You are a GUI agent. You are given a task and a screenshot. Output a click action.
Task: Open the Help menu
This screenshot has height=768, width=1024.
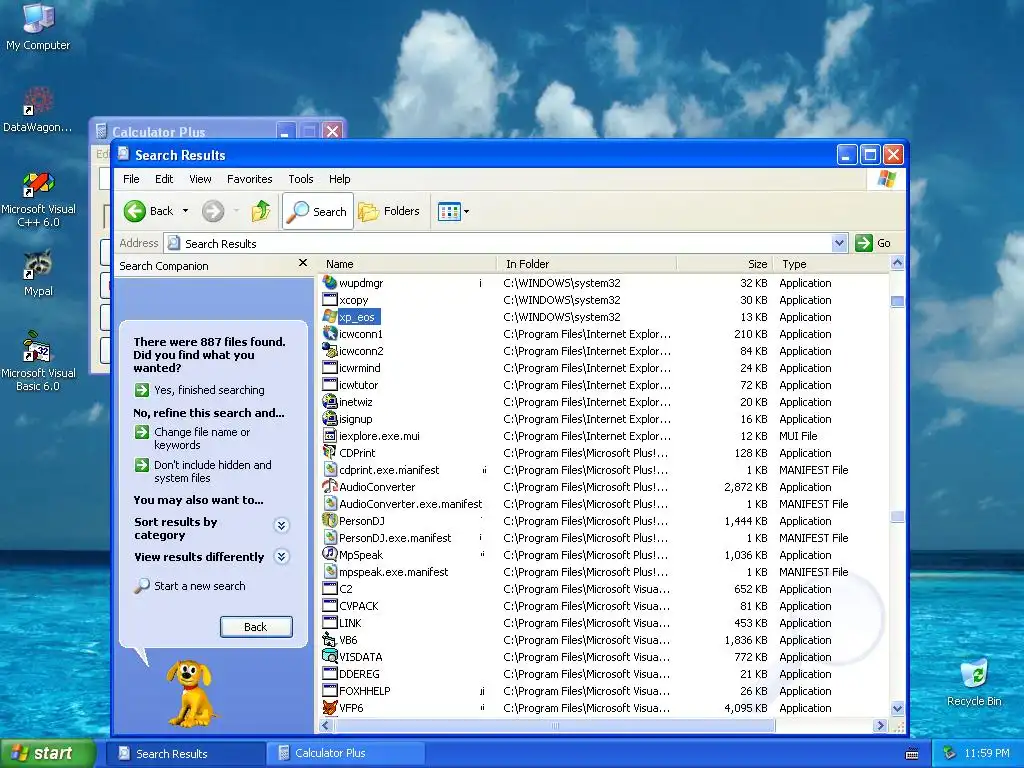(339, 179)
